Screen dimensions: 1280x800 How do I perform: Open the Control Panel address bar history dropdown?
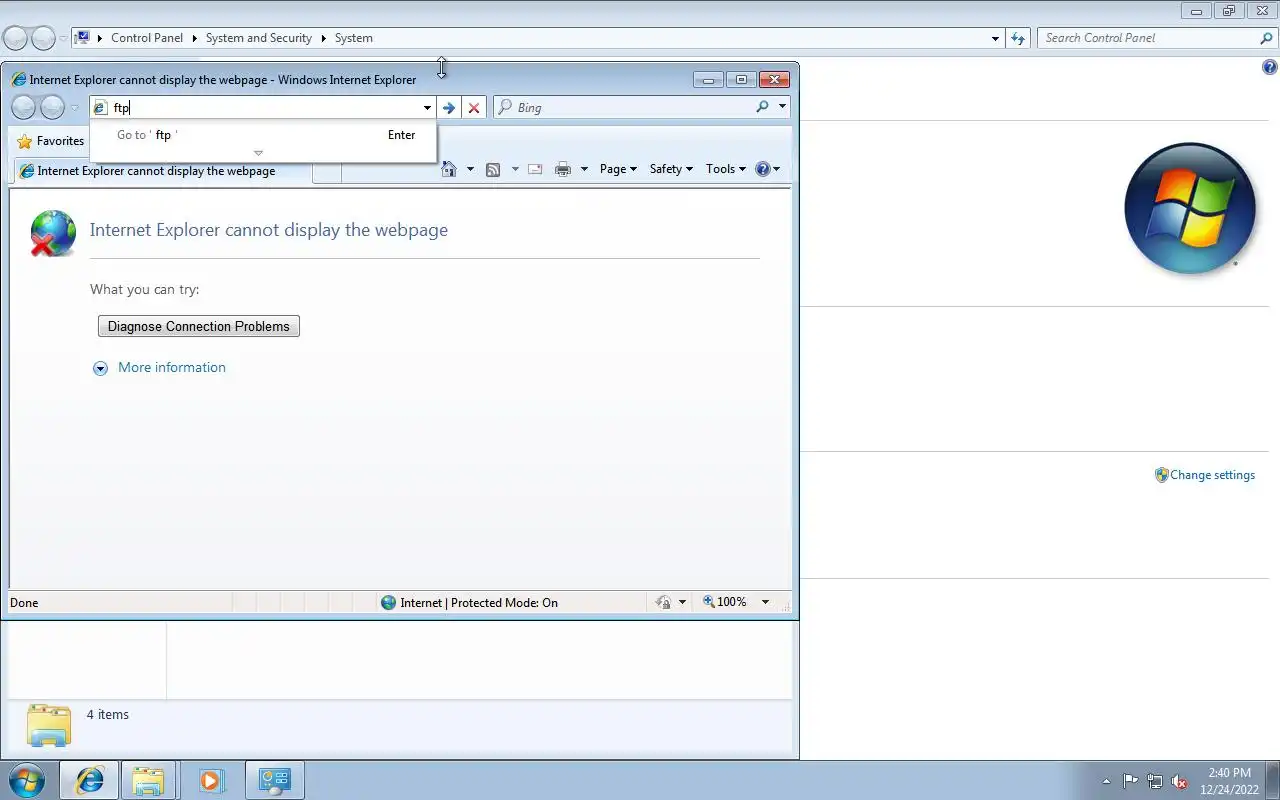[x=995, y=38]
